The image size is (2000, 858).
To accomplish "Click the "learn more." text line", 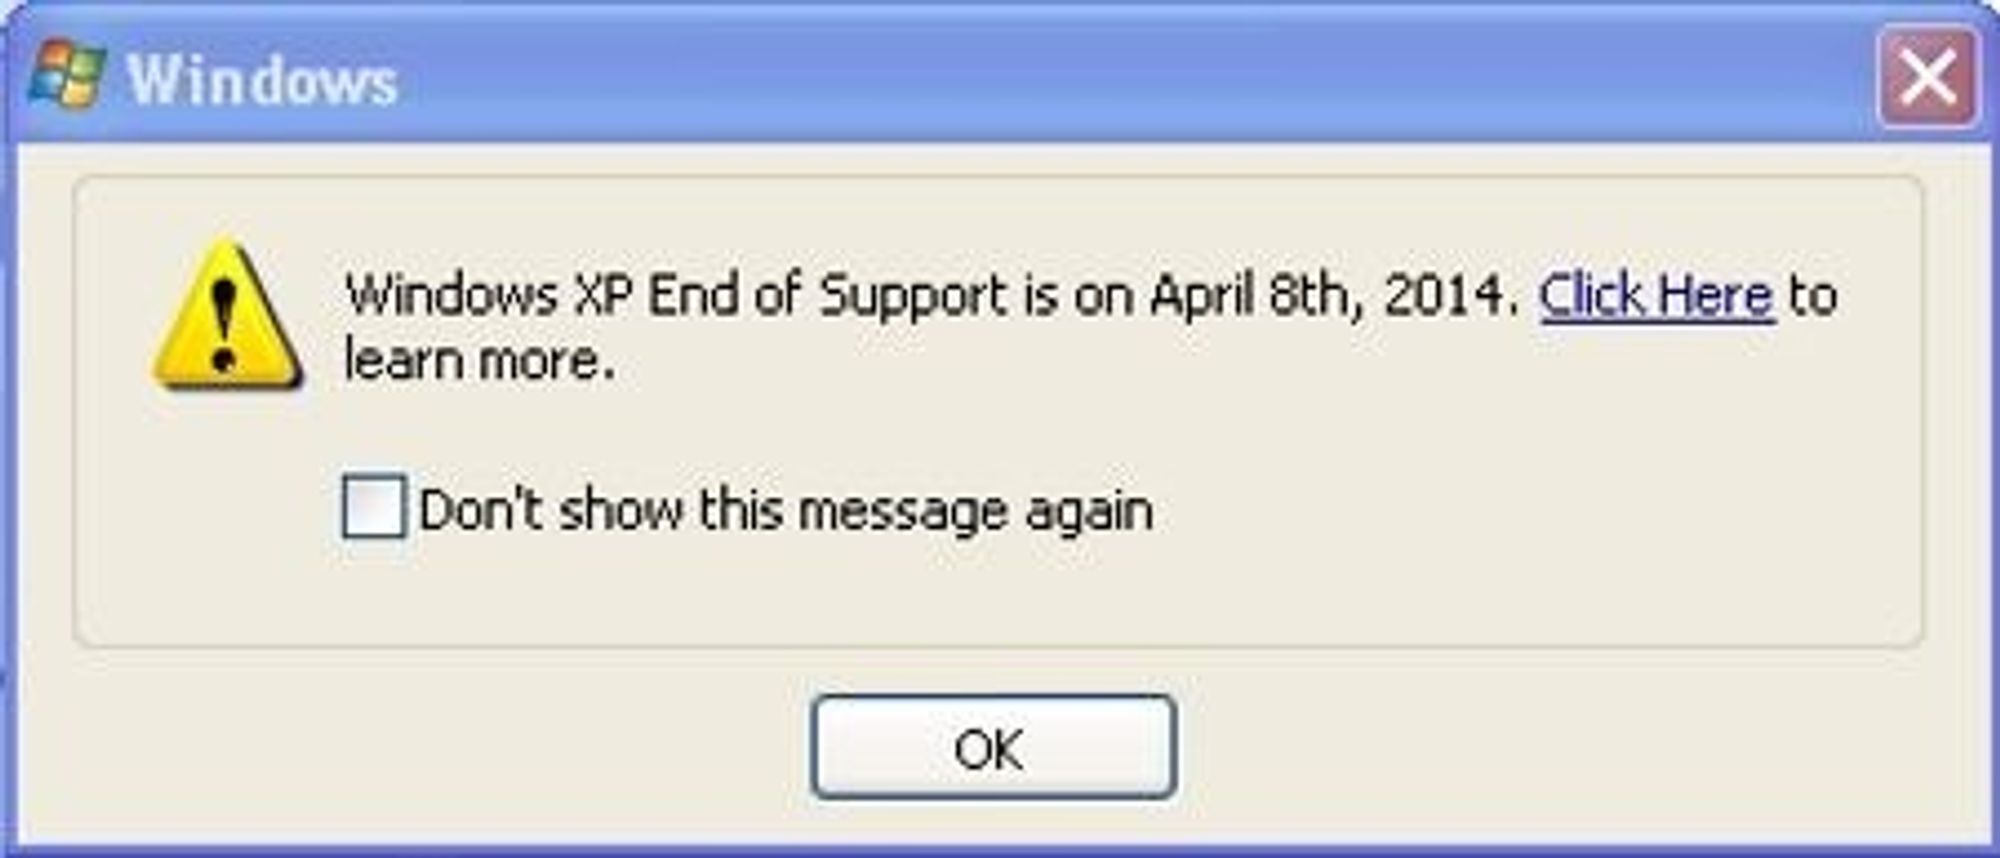I will point(479,360).
